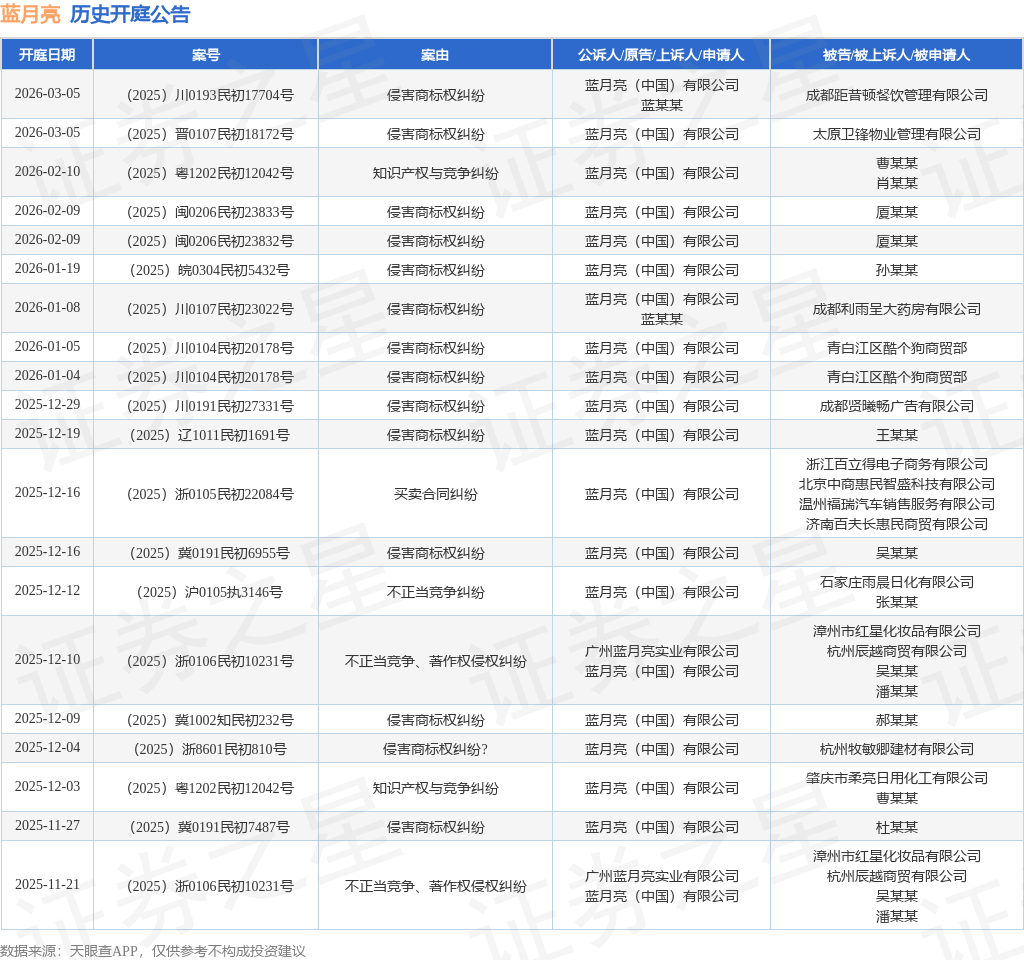Click defendant 成都贤曦畅广告有限公司
The image size is (1024, 960).
(x=896, y=406)
